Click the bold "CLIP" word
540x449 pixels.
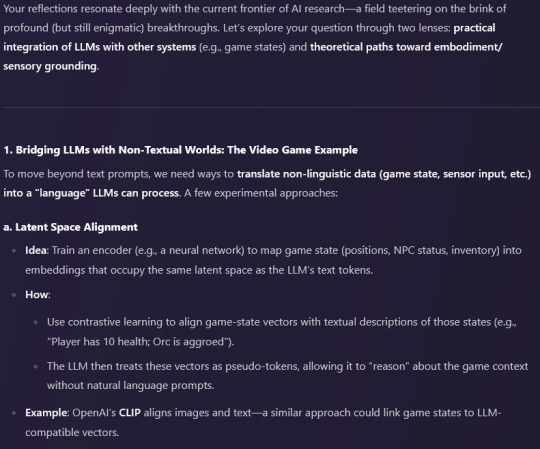point(129,413)
